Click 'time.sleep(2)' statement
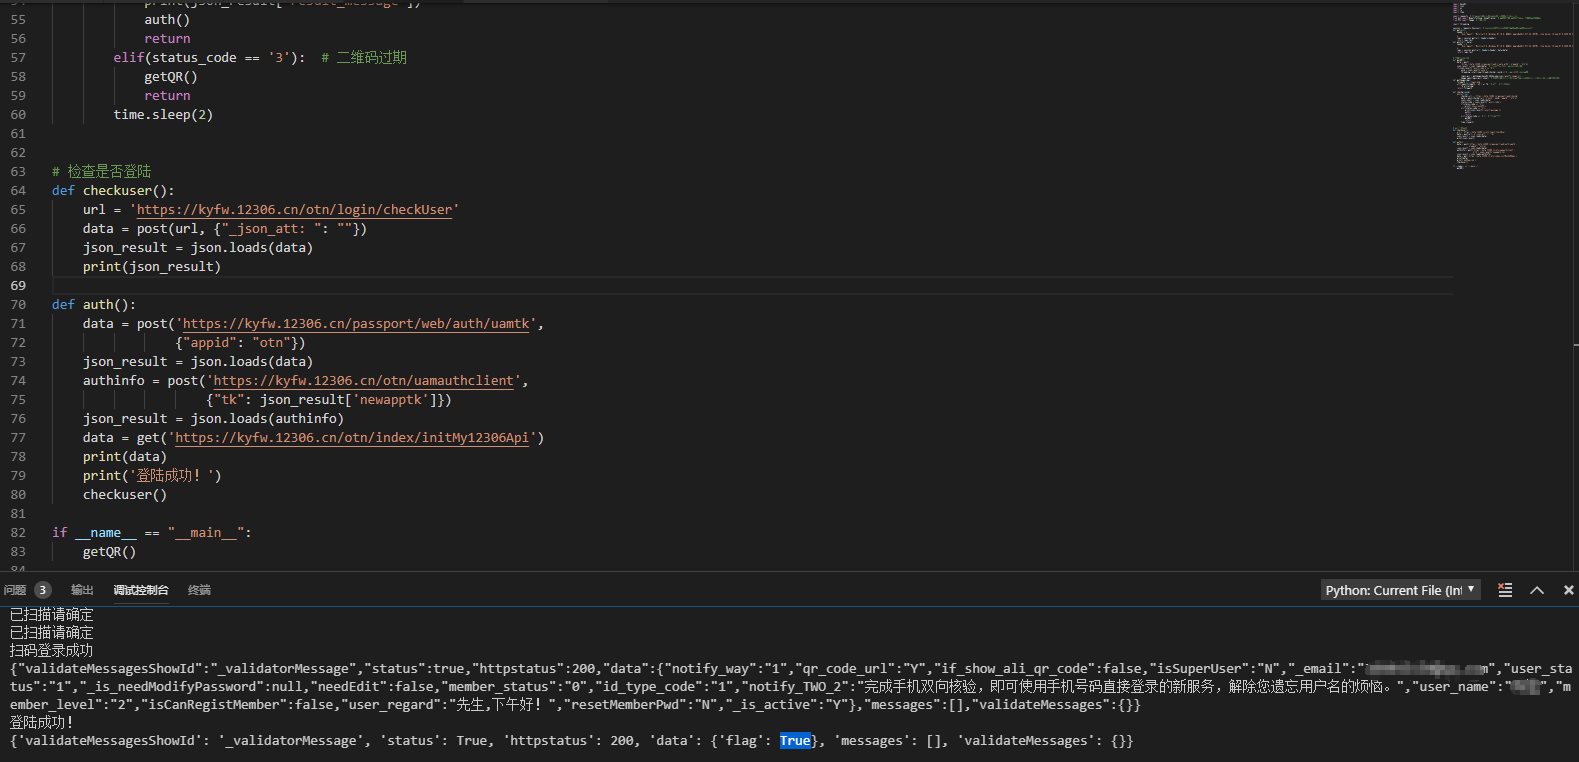Viewport: 1579px width, 762px height. (163, 115)
